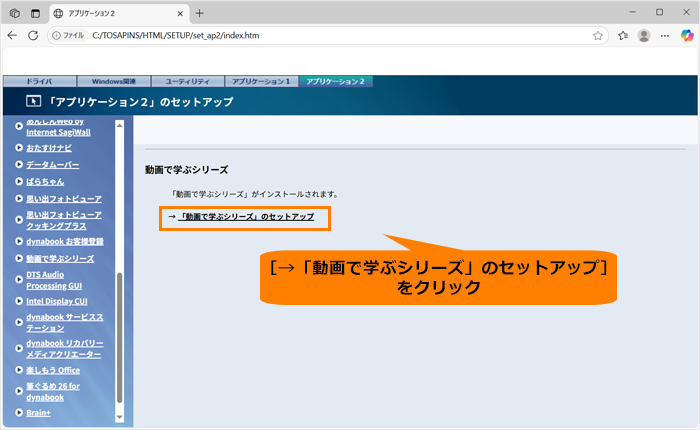Click the setup header cursor icon
This screenshot has width=700, height=430.
click(33, 101)
